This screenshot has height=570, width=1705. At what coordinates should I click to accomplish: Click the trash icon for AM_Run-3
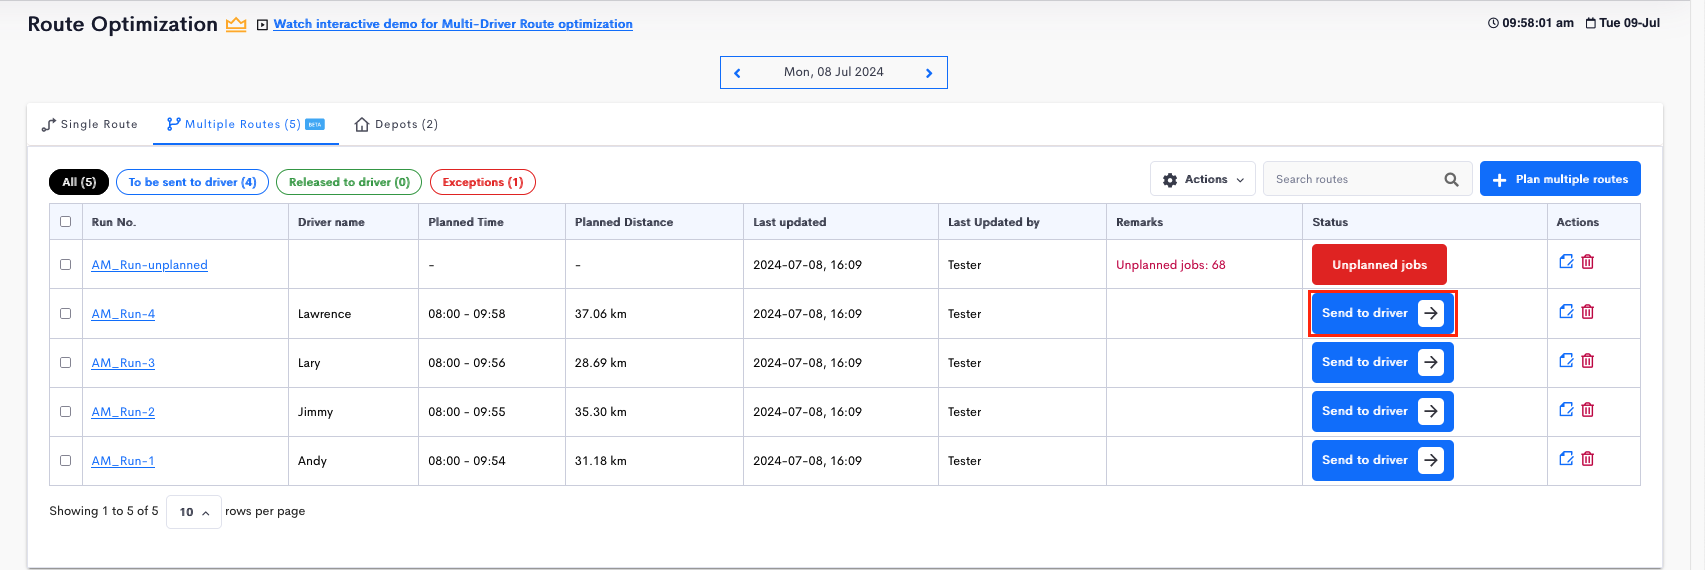point(1588,361)
